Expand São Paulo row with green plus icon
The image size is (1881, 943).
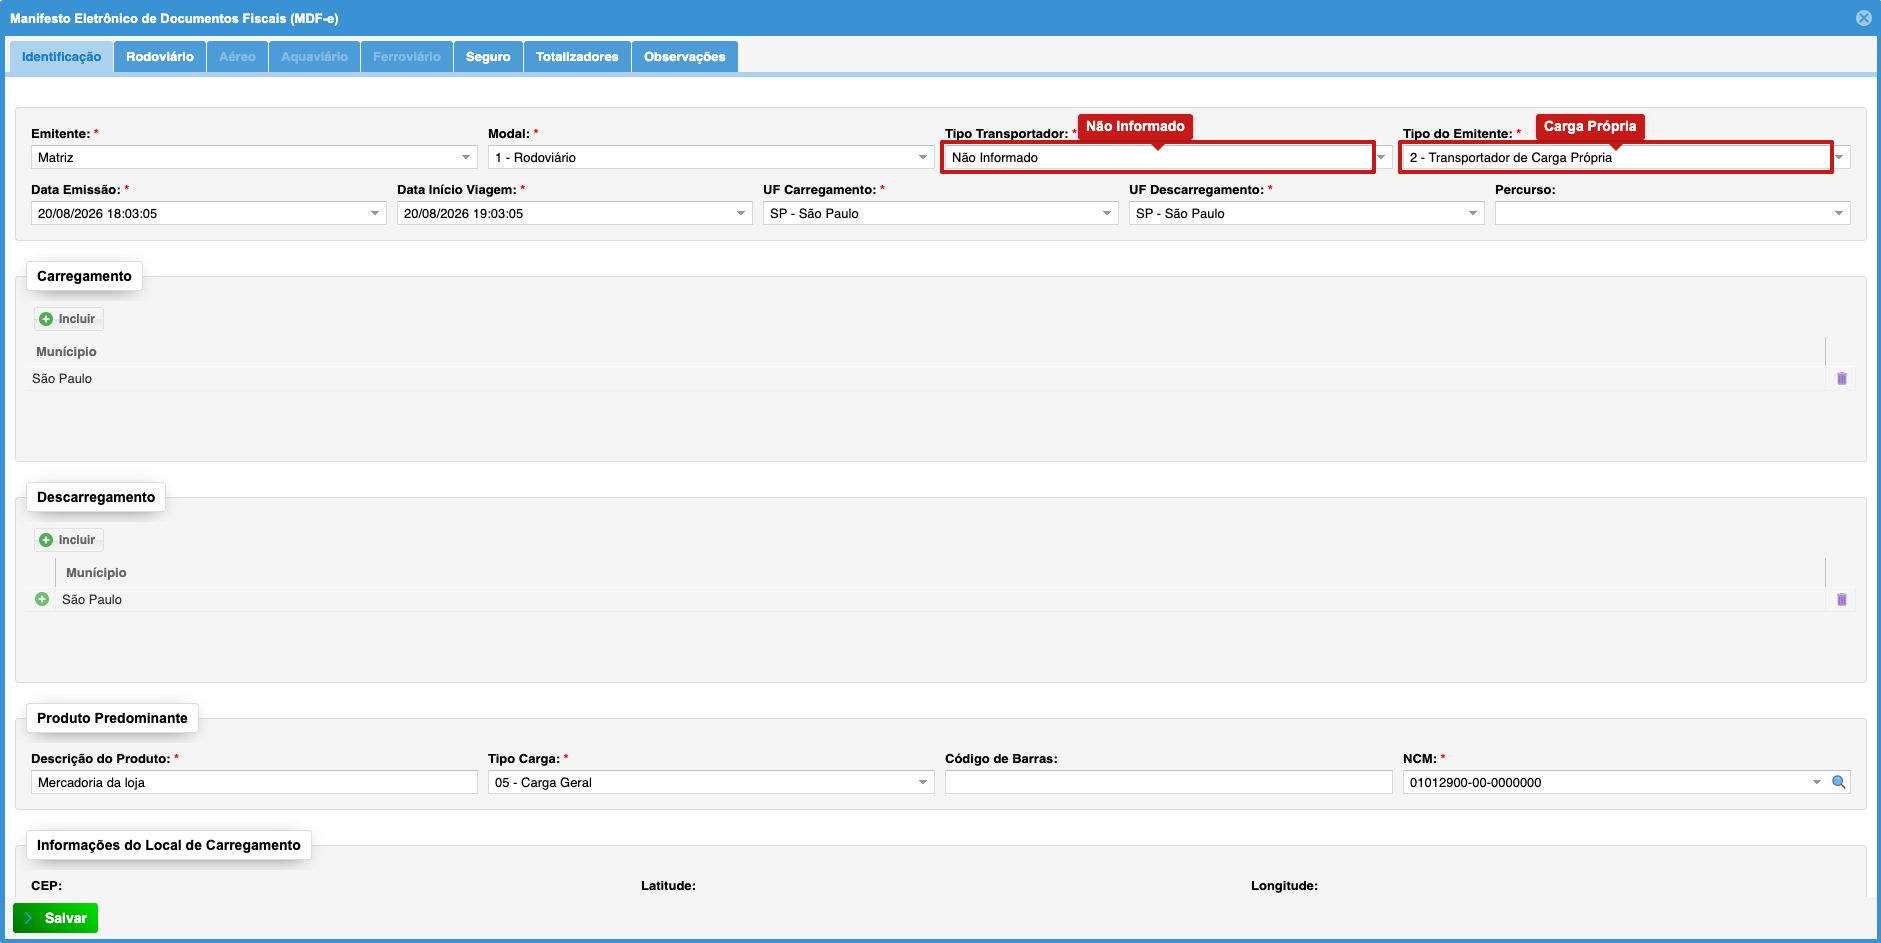[42, 599]
